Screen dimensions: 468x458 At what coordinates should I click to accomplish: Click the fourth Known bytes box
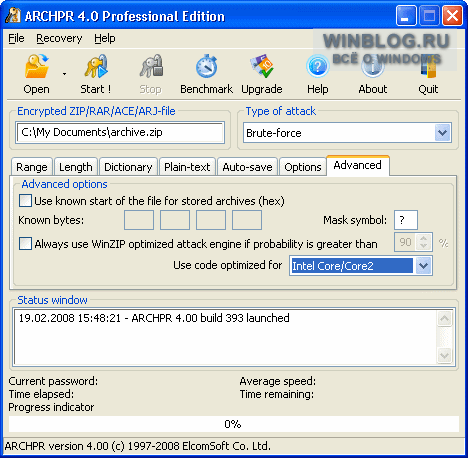pos(247,220)
